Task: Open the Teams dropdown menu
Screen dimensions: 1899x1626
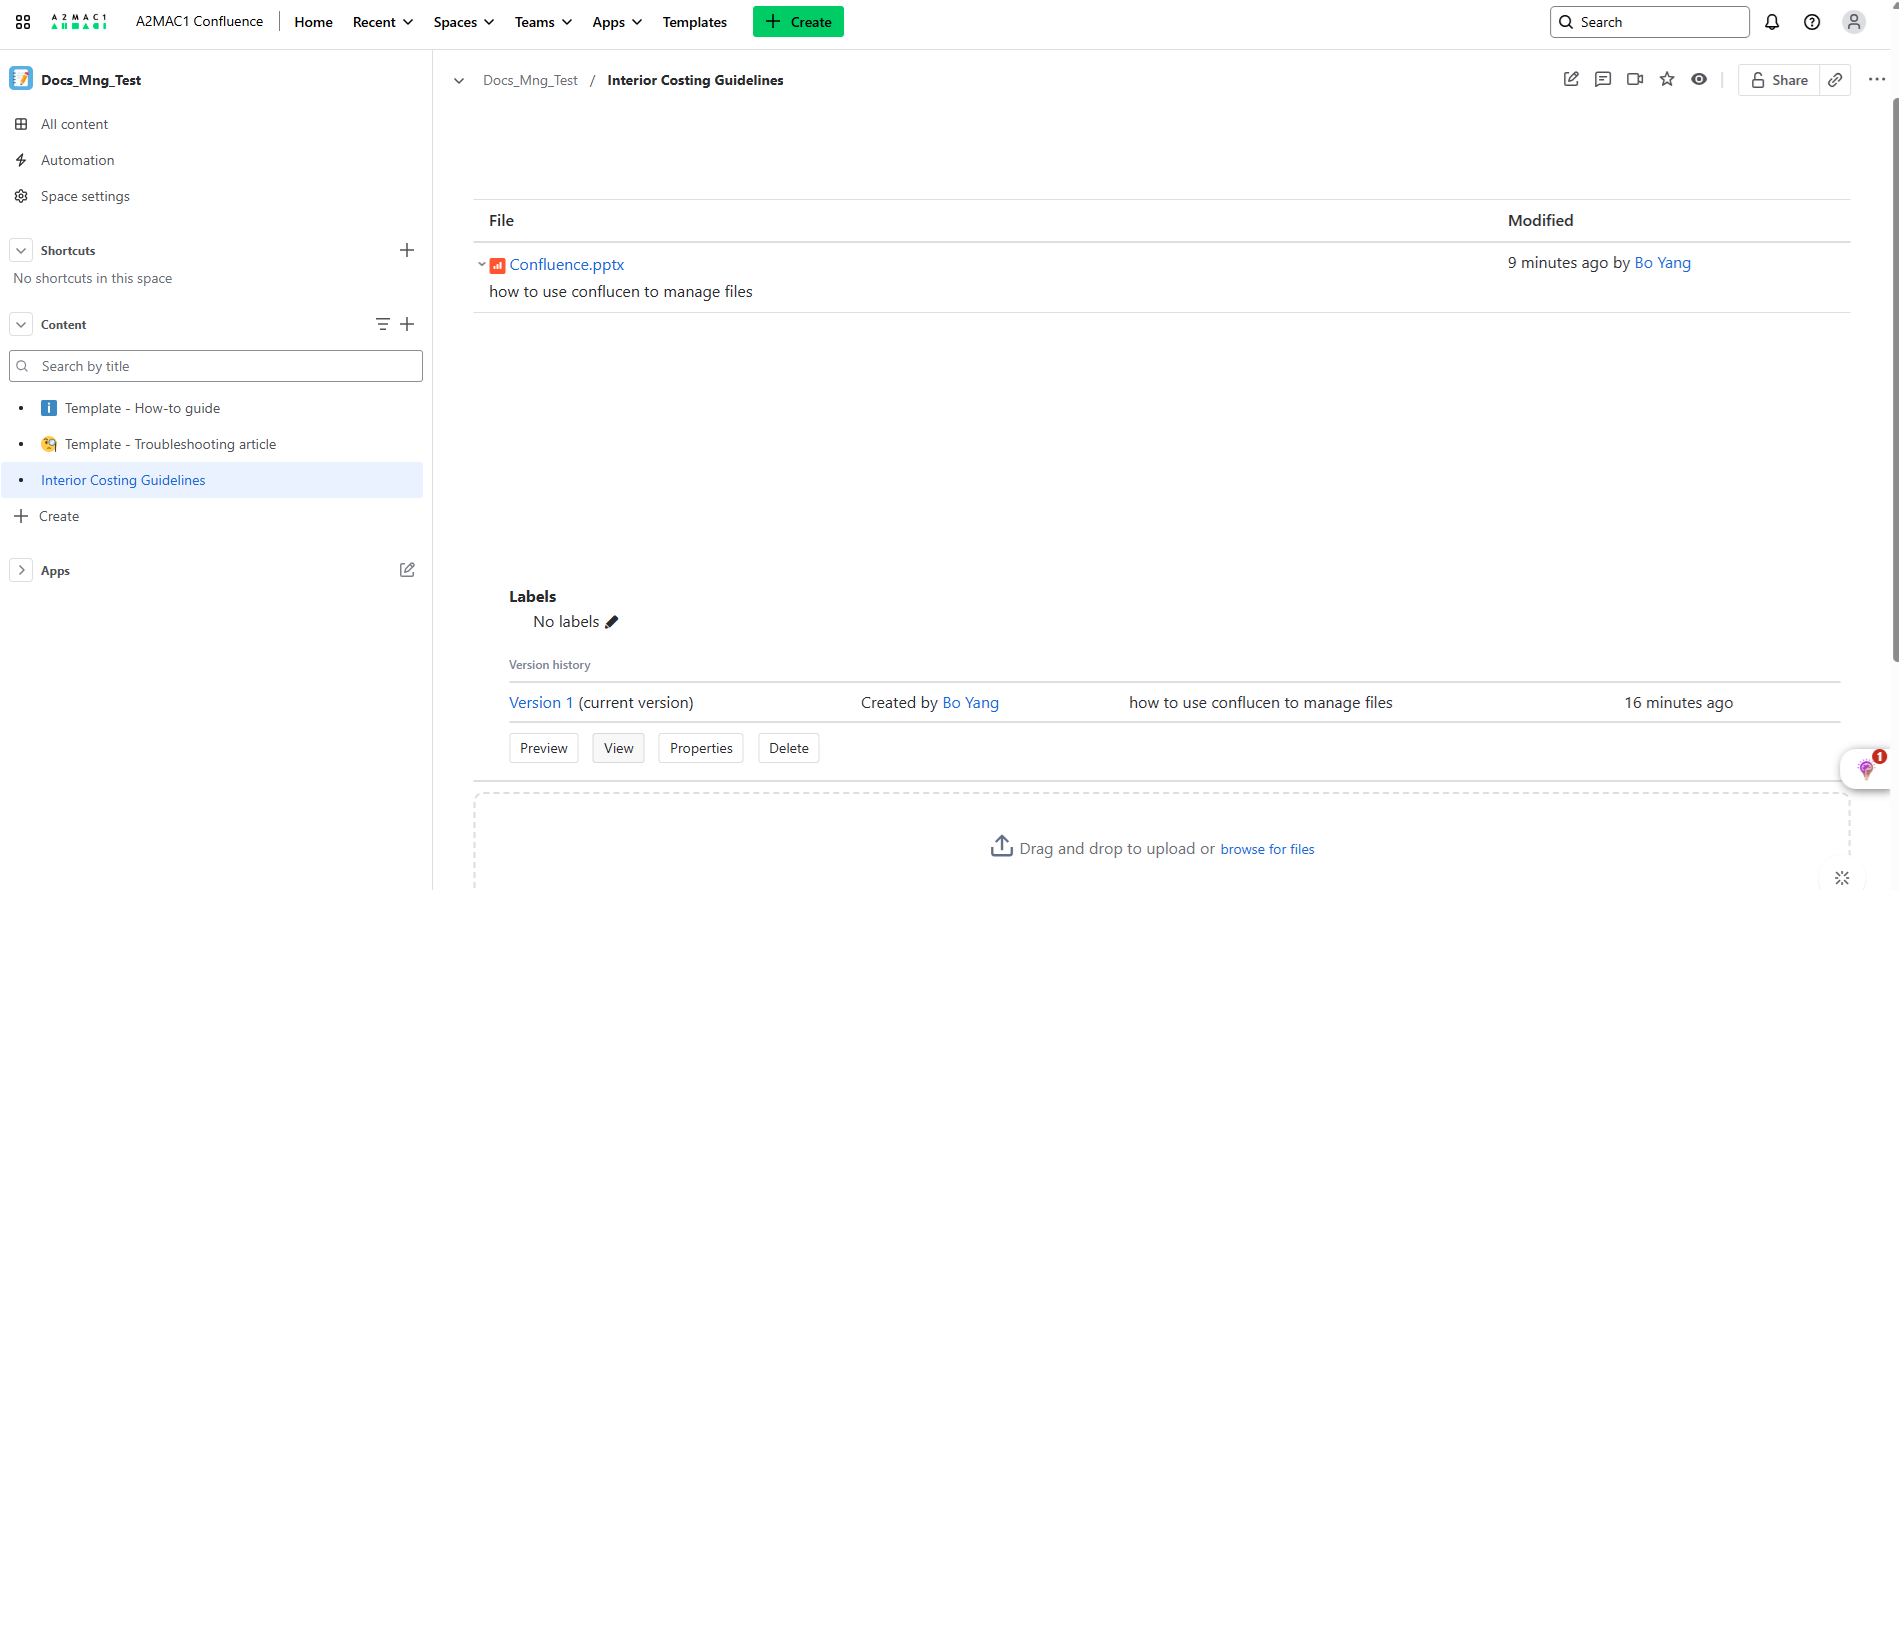Action: [543, 22]
